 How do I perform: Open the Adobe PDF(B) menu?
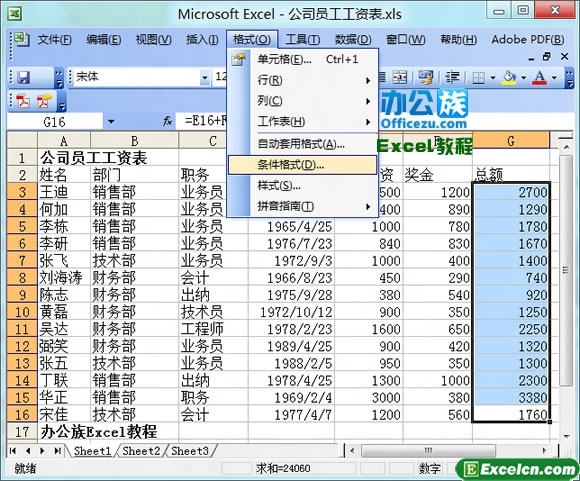coord(528,39)
